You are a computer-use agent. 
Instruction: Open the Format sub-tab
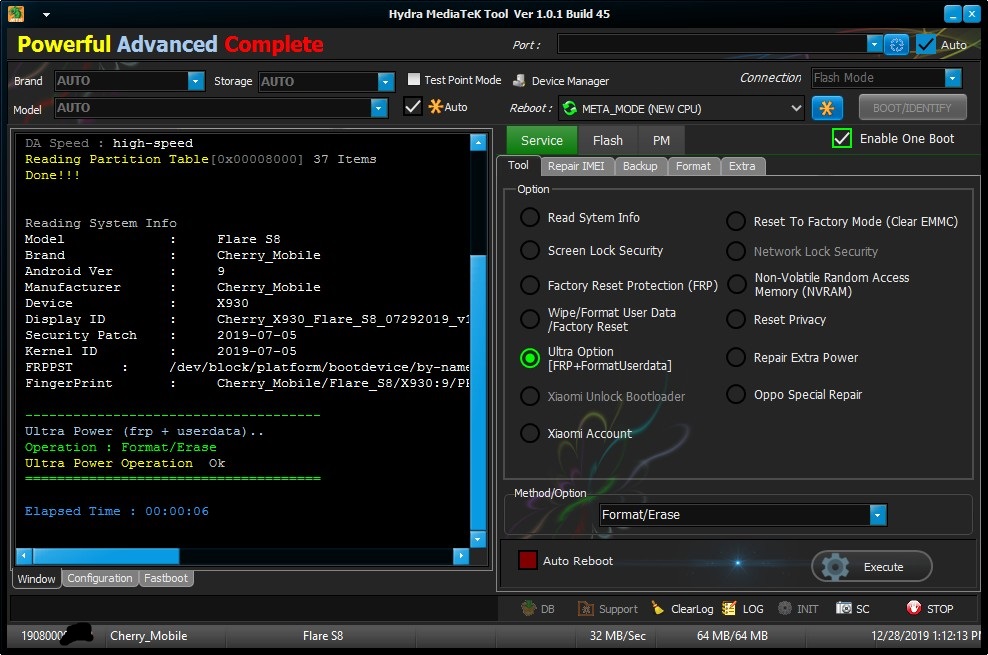pyautogui.click(x=692, y=166)
